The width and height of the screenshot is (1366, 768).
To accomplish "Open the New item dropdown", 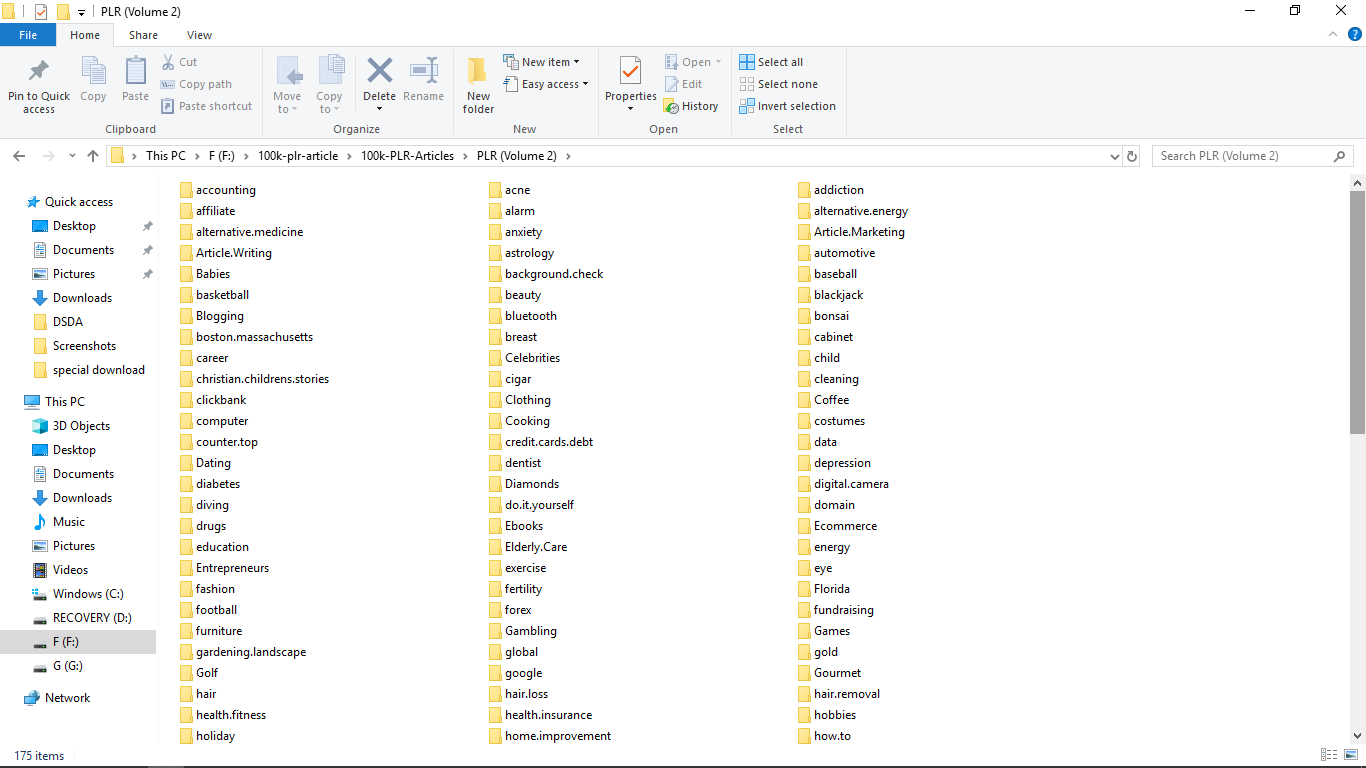I will click(x=543, y=61).
